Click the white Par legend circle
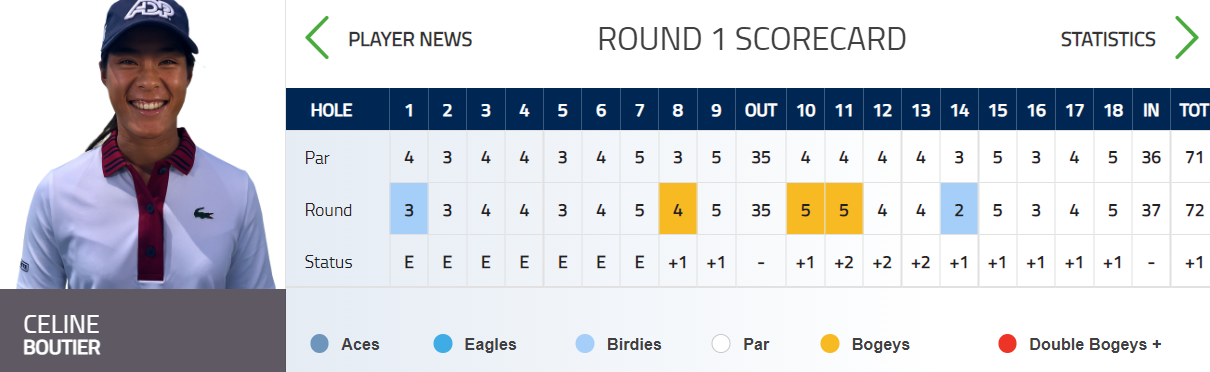Image resolution: width=1210 pixels, height=372 pixels. pyautogui.click(x=722, y=344)
